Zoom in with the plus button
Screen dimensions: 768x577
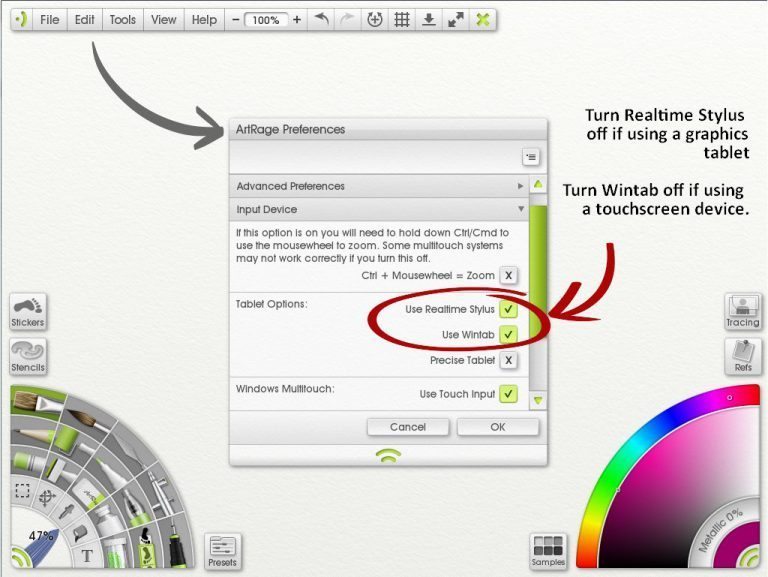tap(297, 20)
